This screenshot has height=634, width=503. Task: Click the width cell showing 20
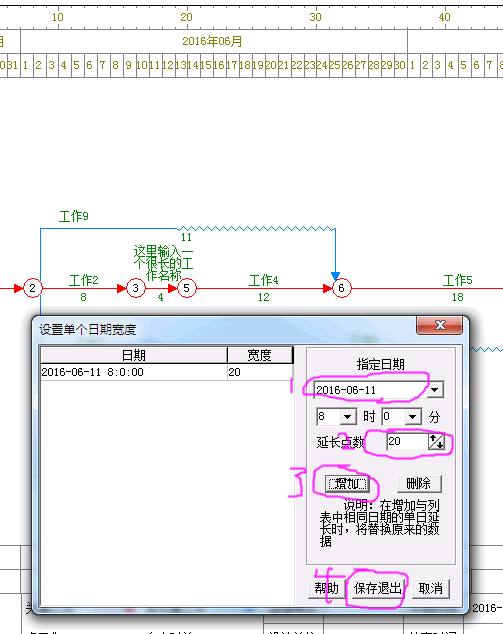(x=260, y=372)
